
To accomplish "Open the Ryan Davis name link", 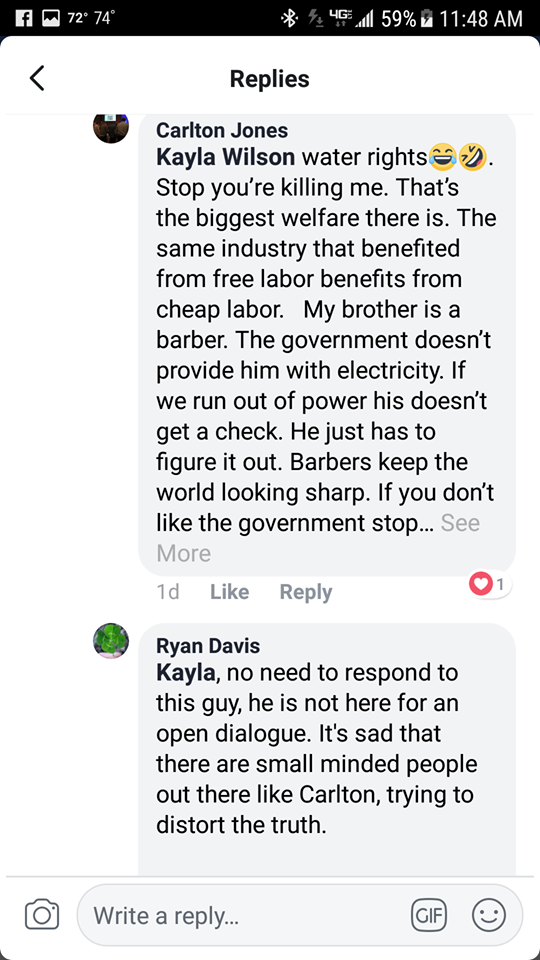I will click(x=208, y=645).
